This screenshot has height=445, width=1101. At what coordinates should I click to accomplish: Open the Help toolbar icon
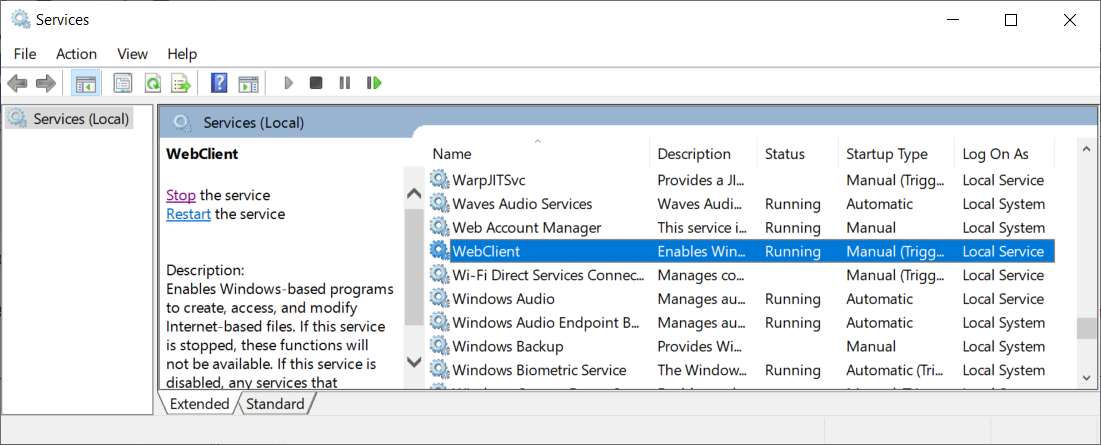[219, 84]
